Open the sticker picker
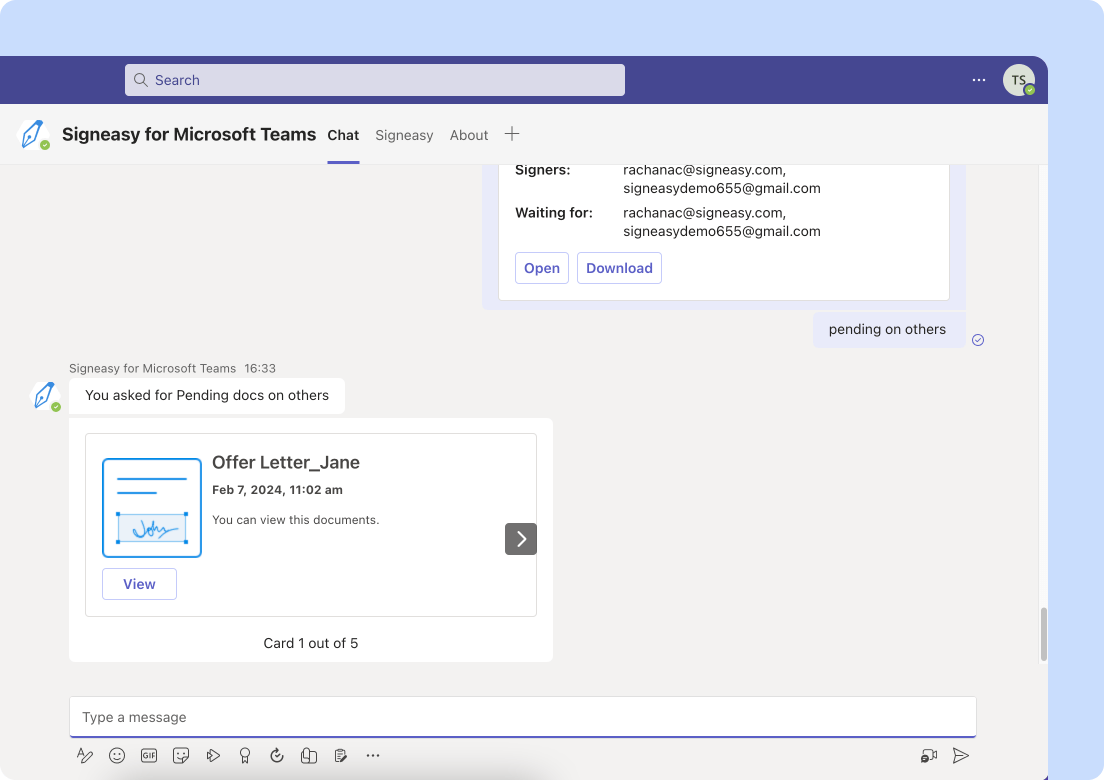1104x780 pixels. [x=181, y=755]
